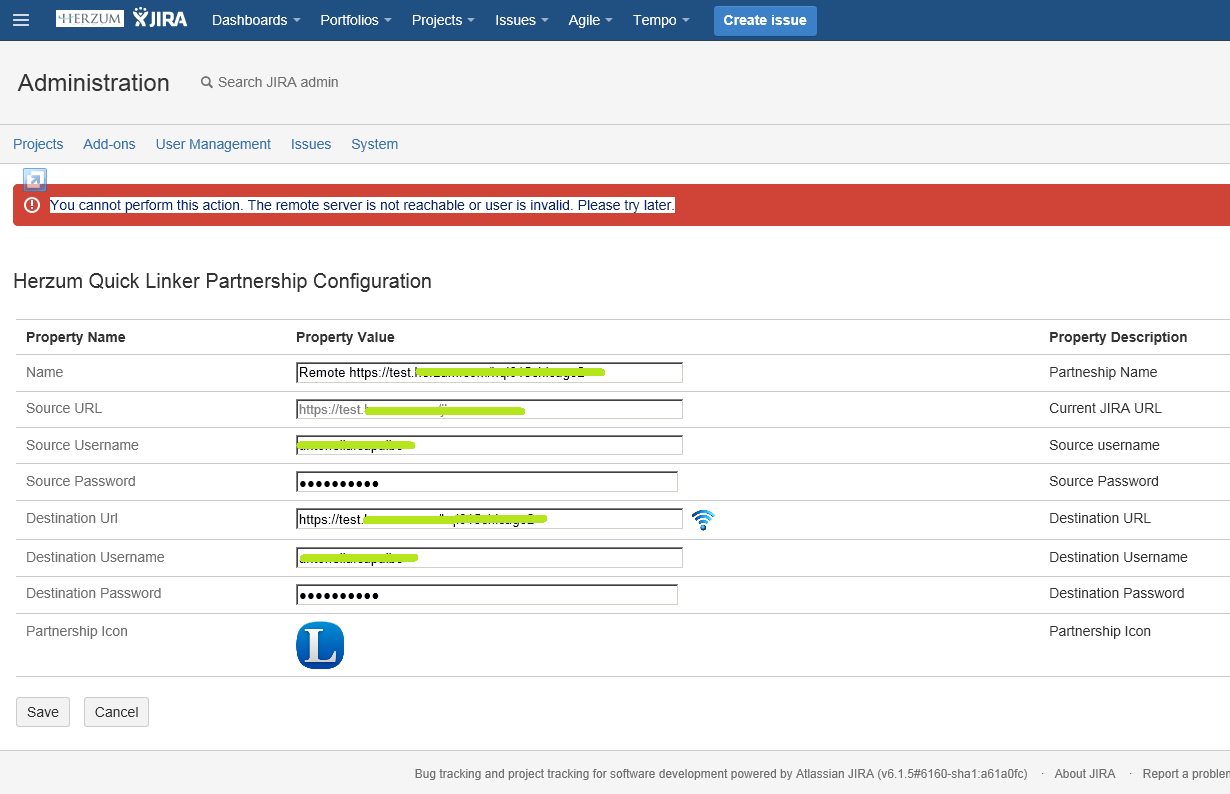Cancel the partnership configuration
Screen dimensions: 1230x794
coord(116,712)
